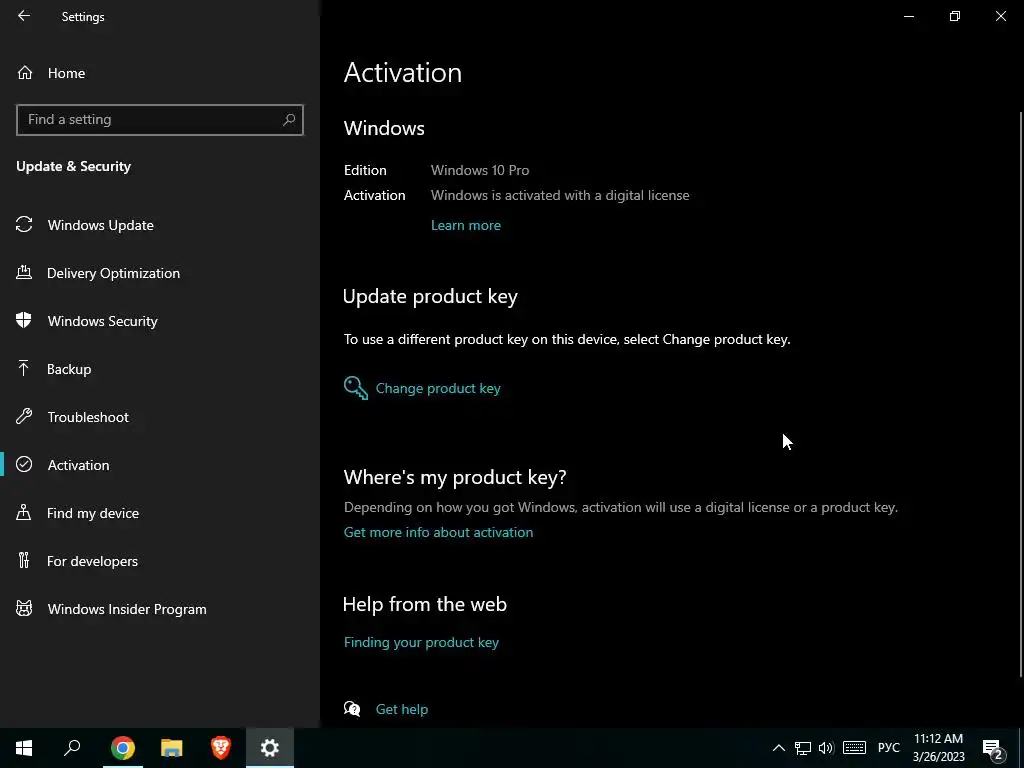Viewport: 1024px width, 768px height.
Task: Open the network tray icon
Action: pyautogui.click(x=803, y=748)
